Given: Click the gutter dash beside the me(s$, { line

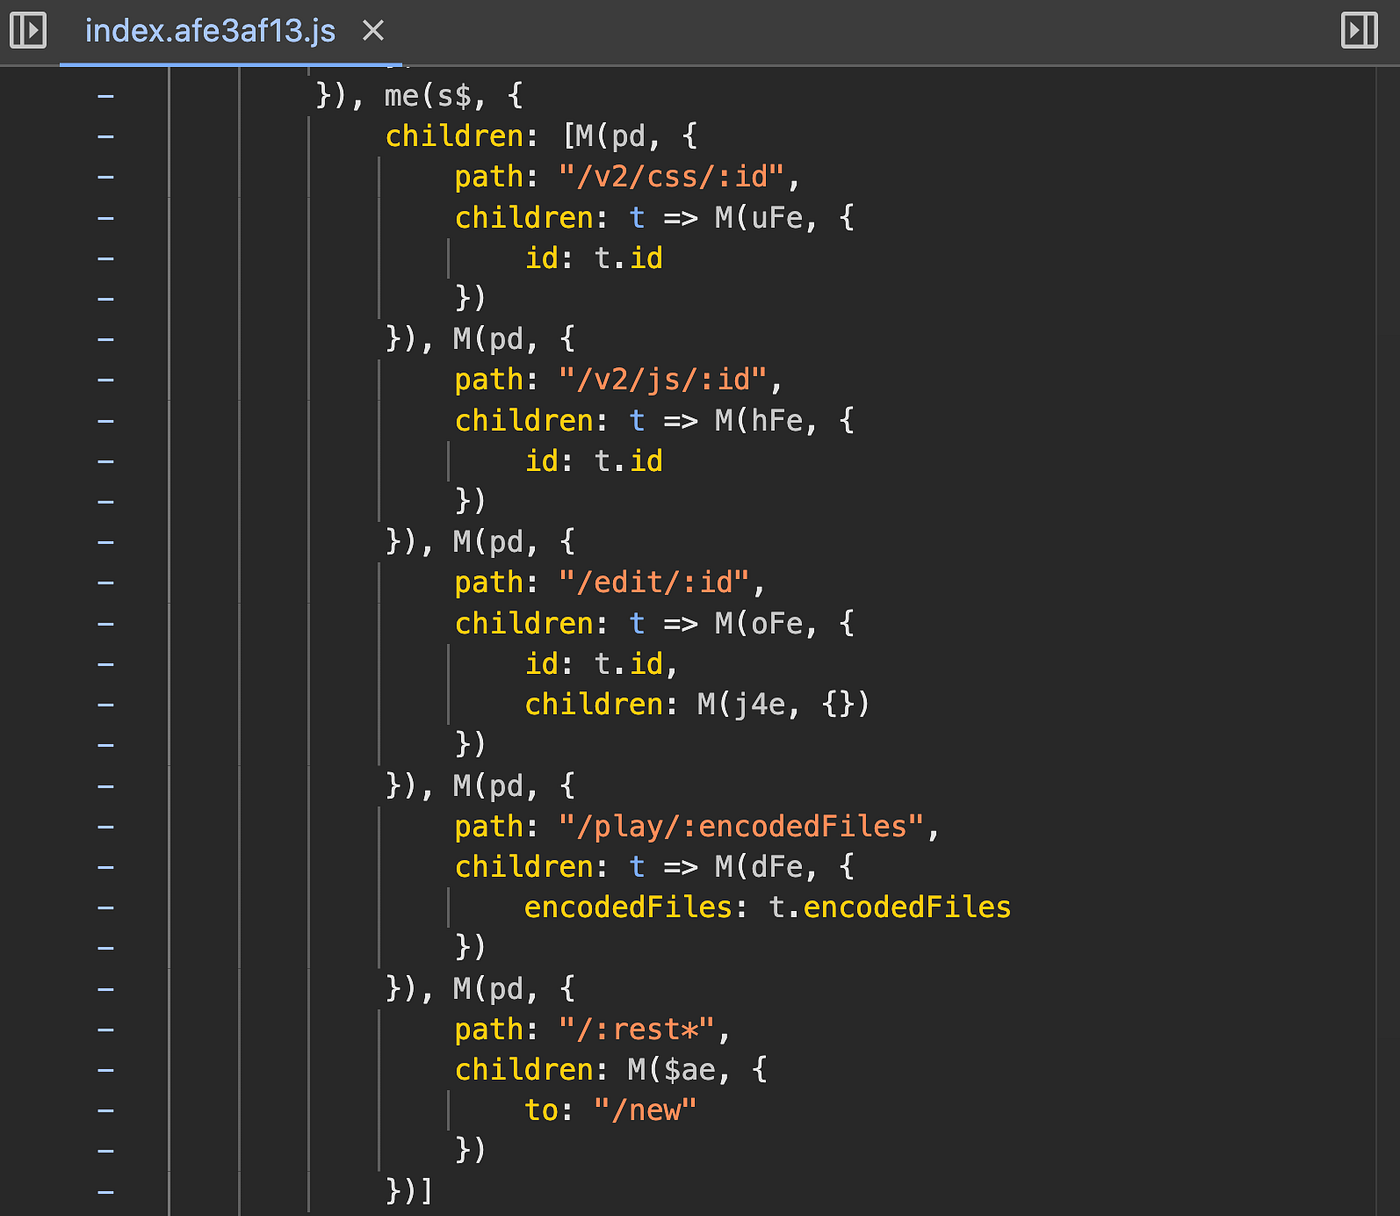Looking at the screenshot, I should [x=106, y=96].
